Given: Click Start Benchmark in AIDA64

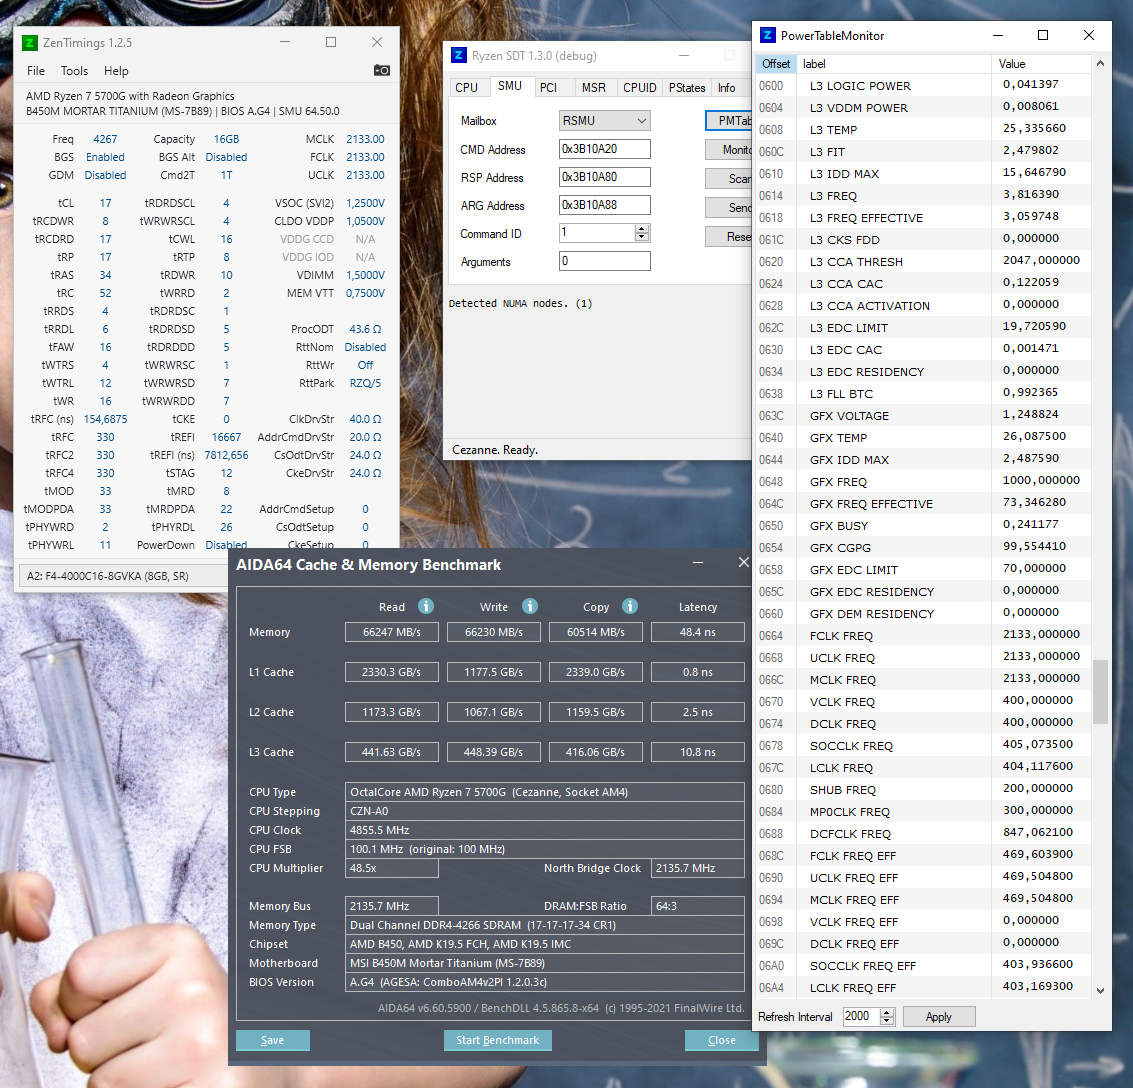Looking at the screenshot, I should 497,1040.
